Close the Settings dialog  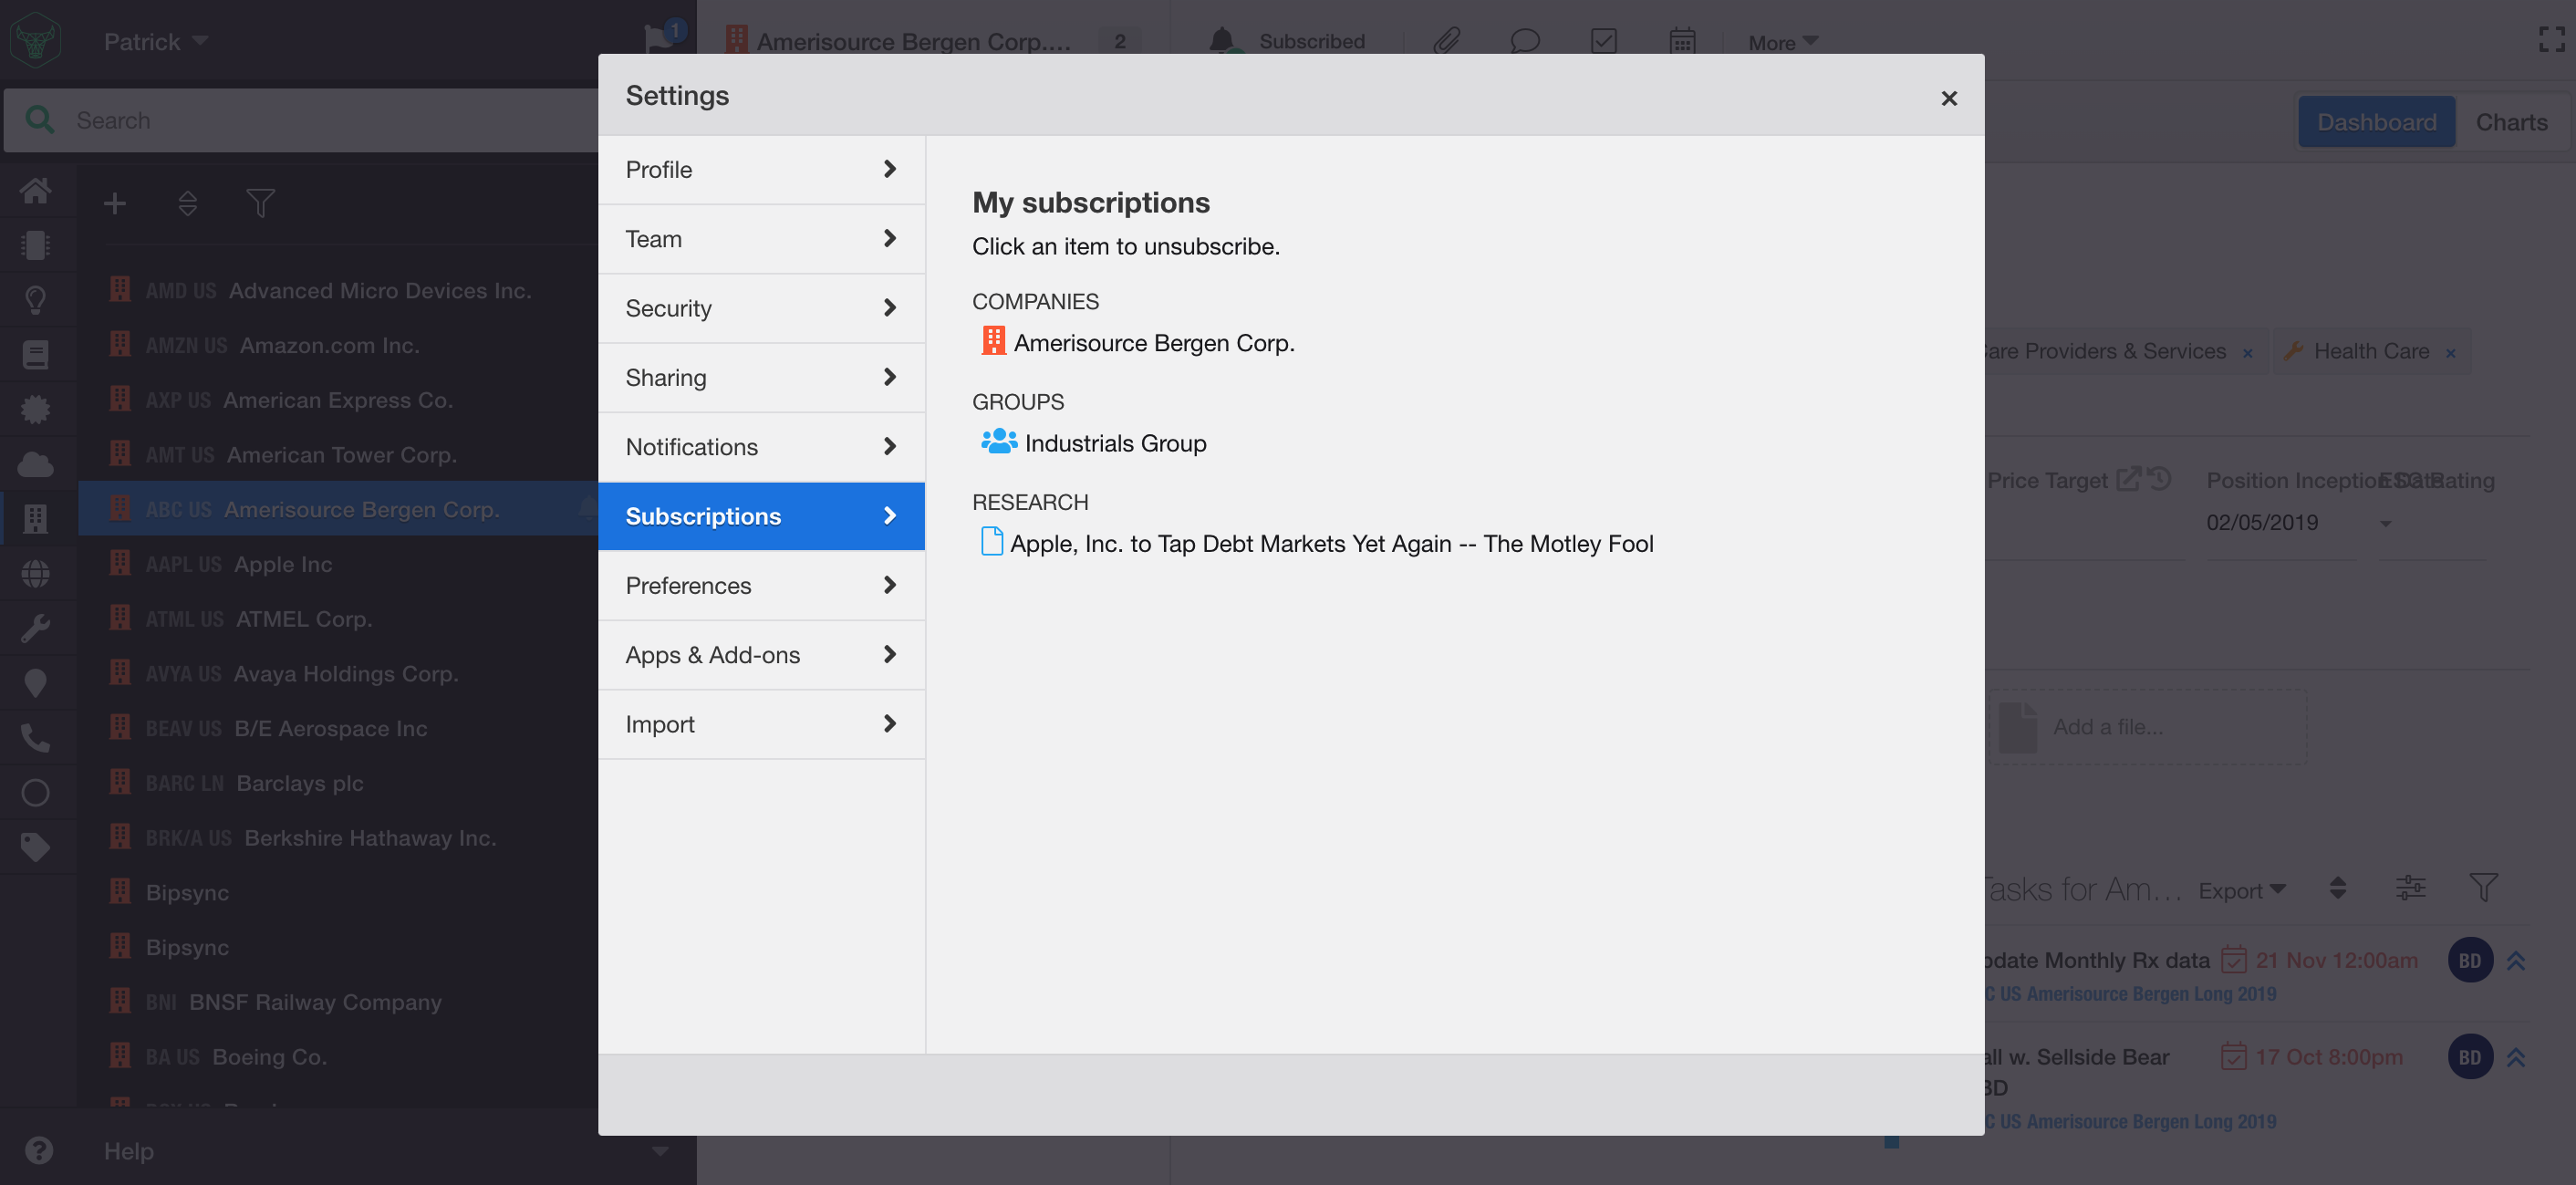pos(1948,98)
